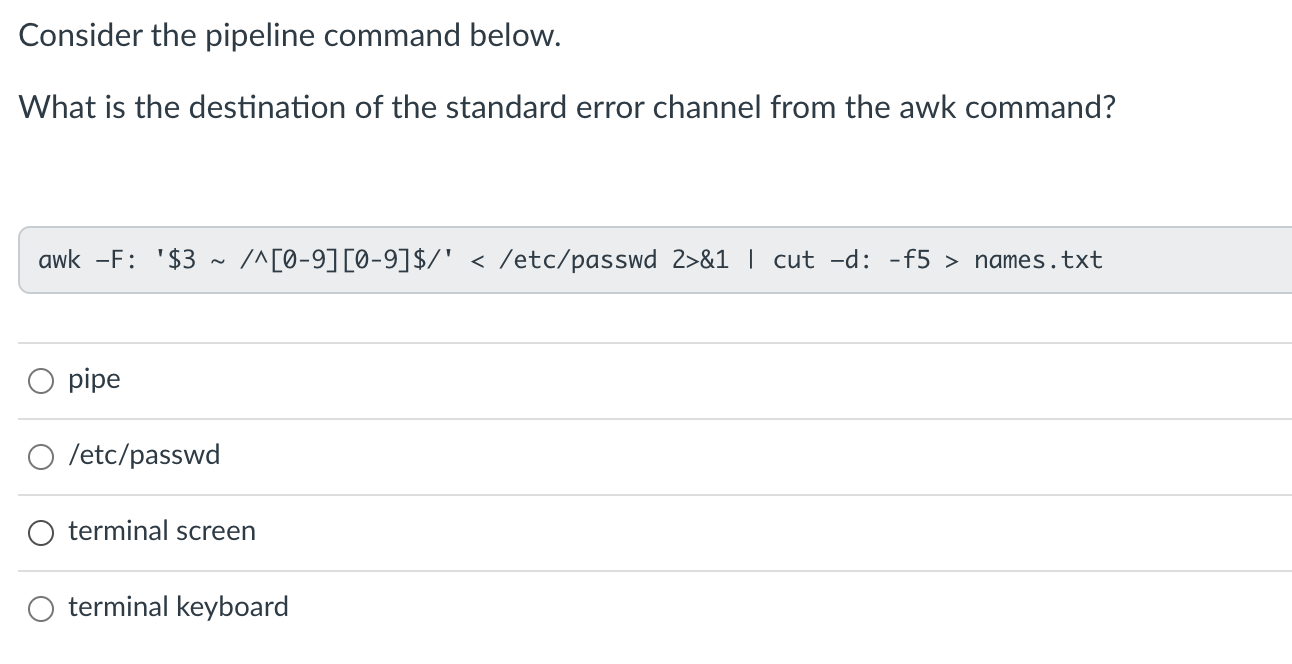The image size is (1292, 664).
Task: Click the '-f5' option in the command
Action: (909, 261)
